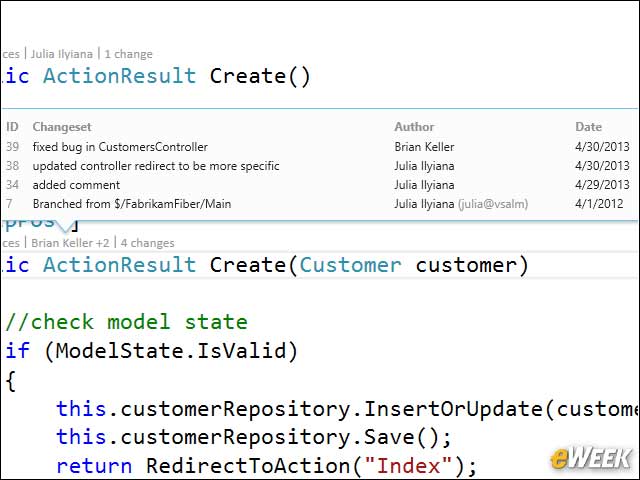Open the 'Julia Ilyiana' CodeLens author indicator
The image size is (640, 480).
click(x=62, y=54)
